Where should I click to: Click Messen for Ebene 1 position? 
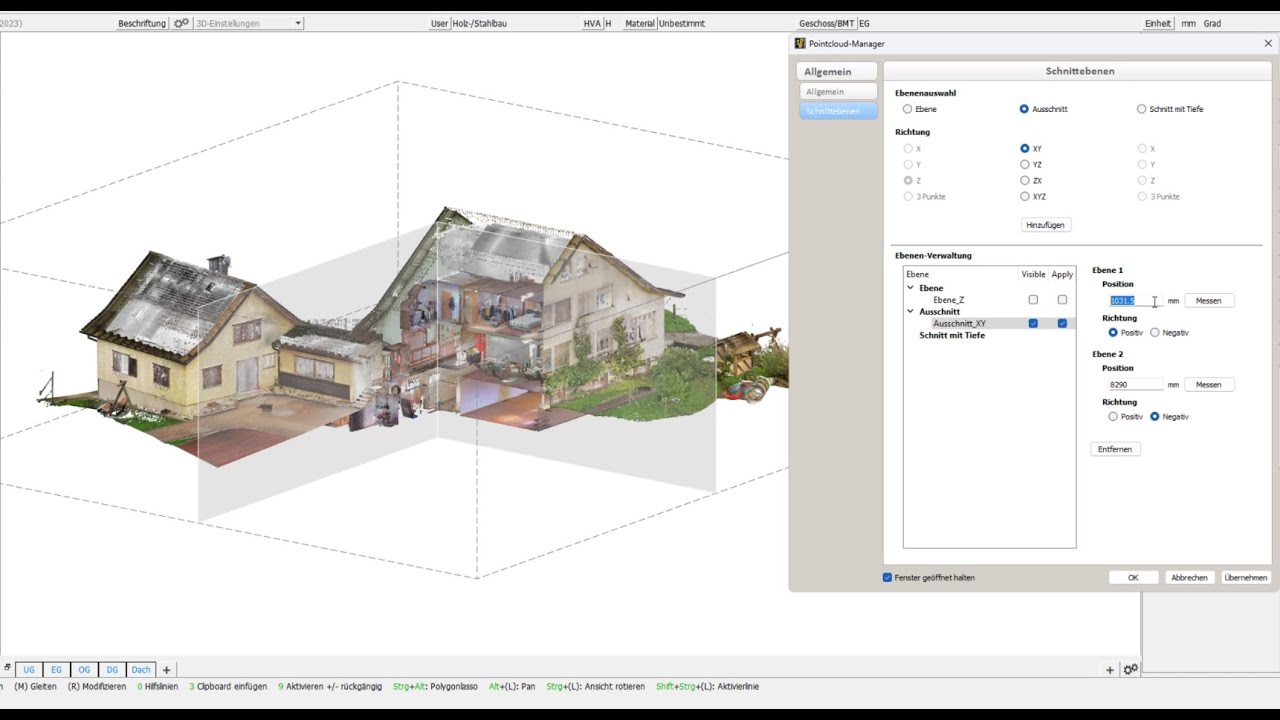point(1208,301)
